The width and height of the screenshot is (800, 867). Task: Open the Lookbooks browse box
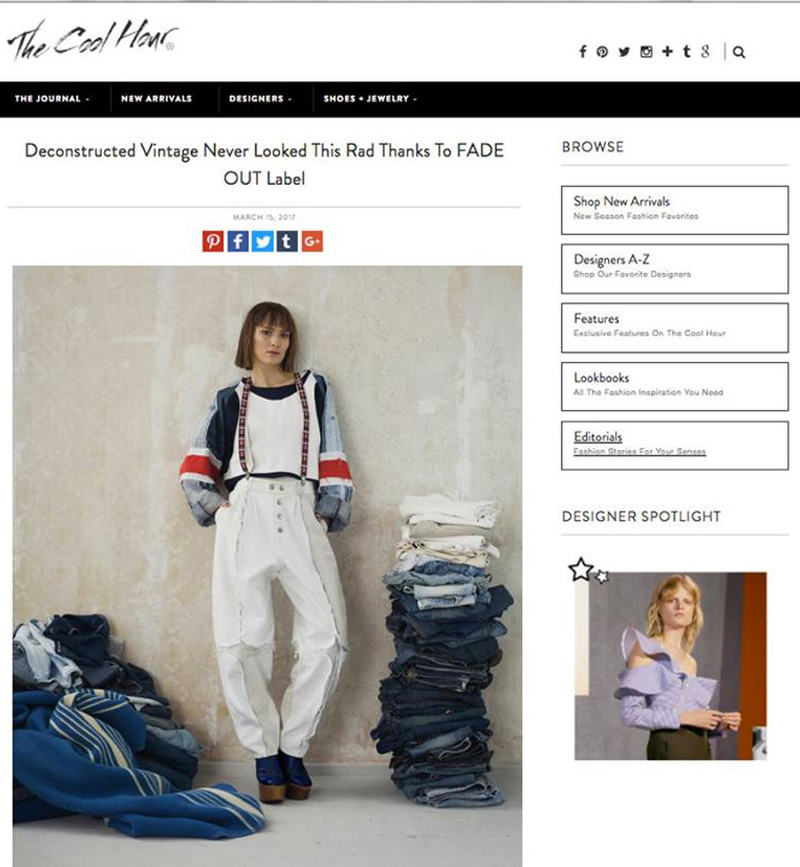pos(674,387)
